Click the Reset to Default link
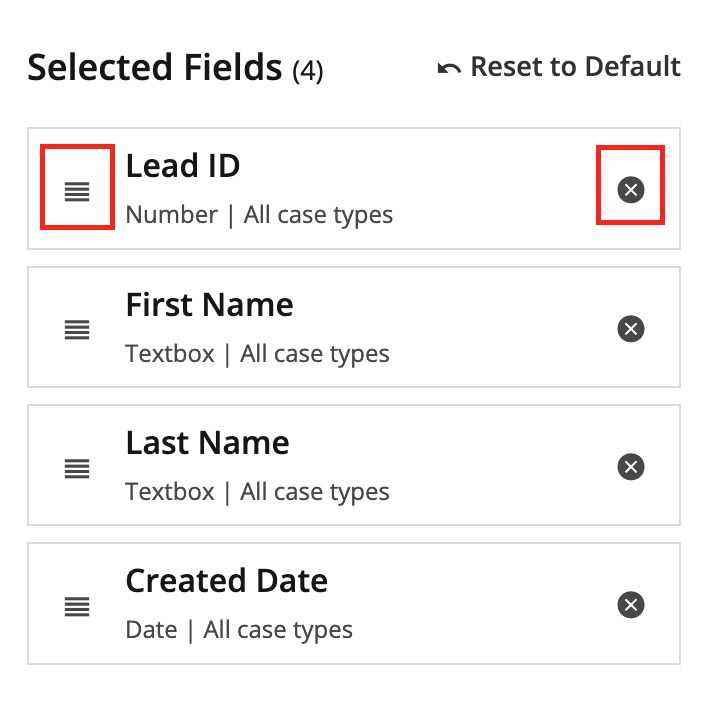710x706 pixels. pyautogui.click(x=575, y=67)
